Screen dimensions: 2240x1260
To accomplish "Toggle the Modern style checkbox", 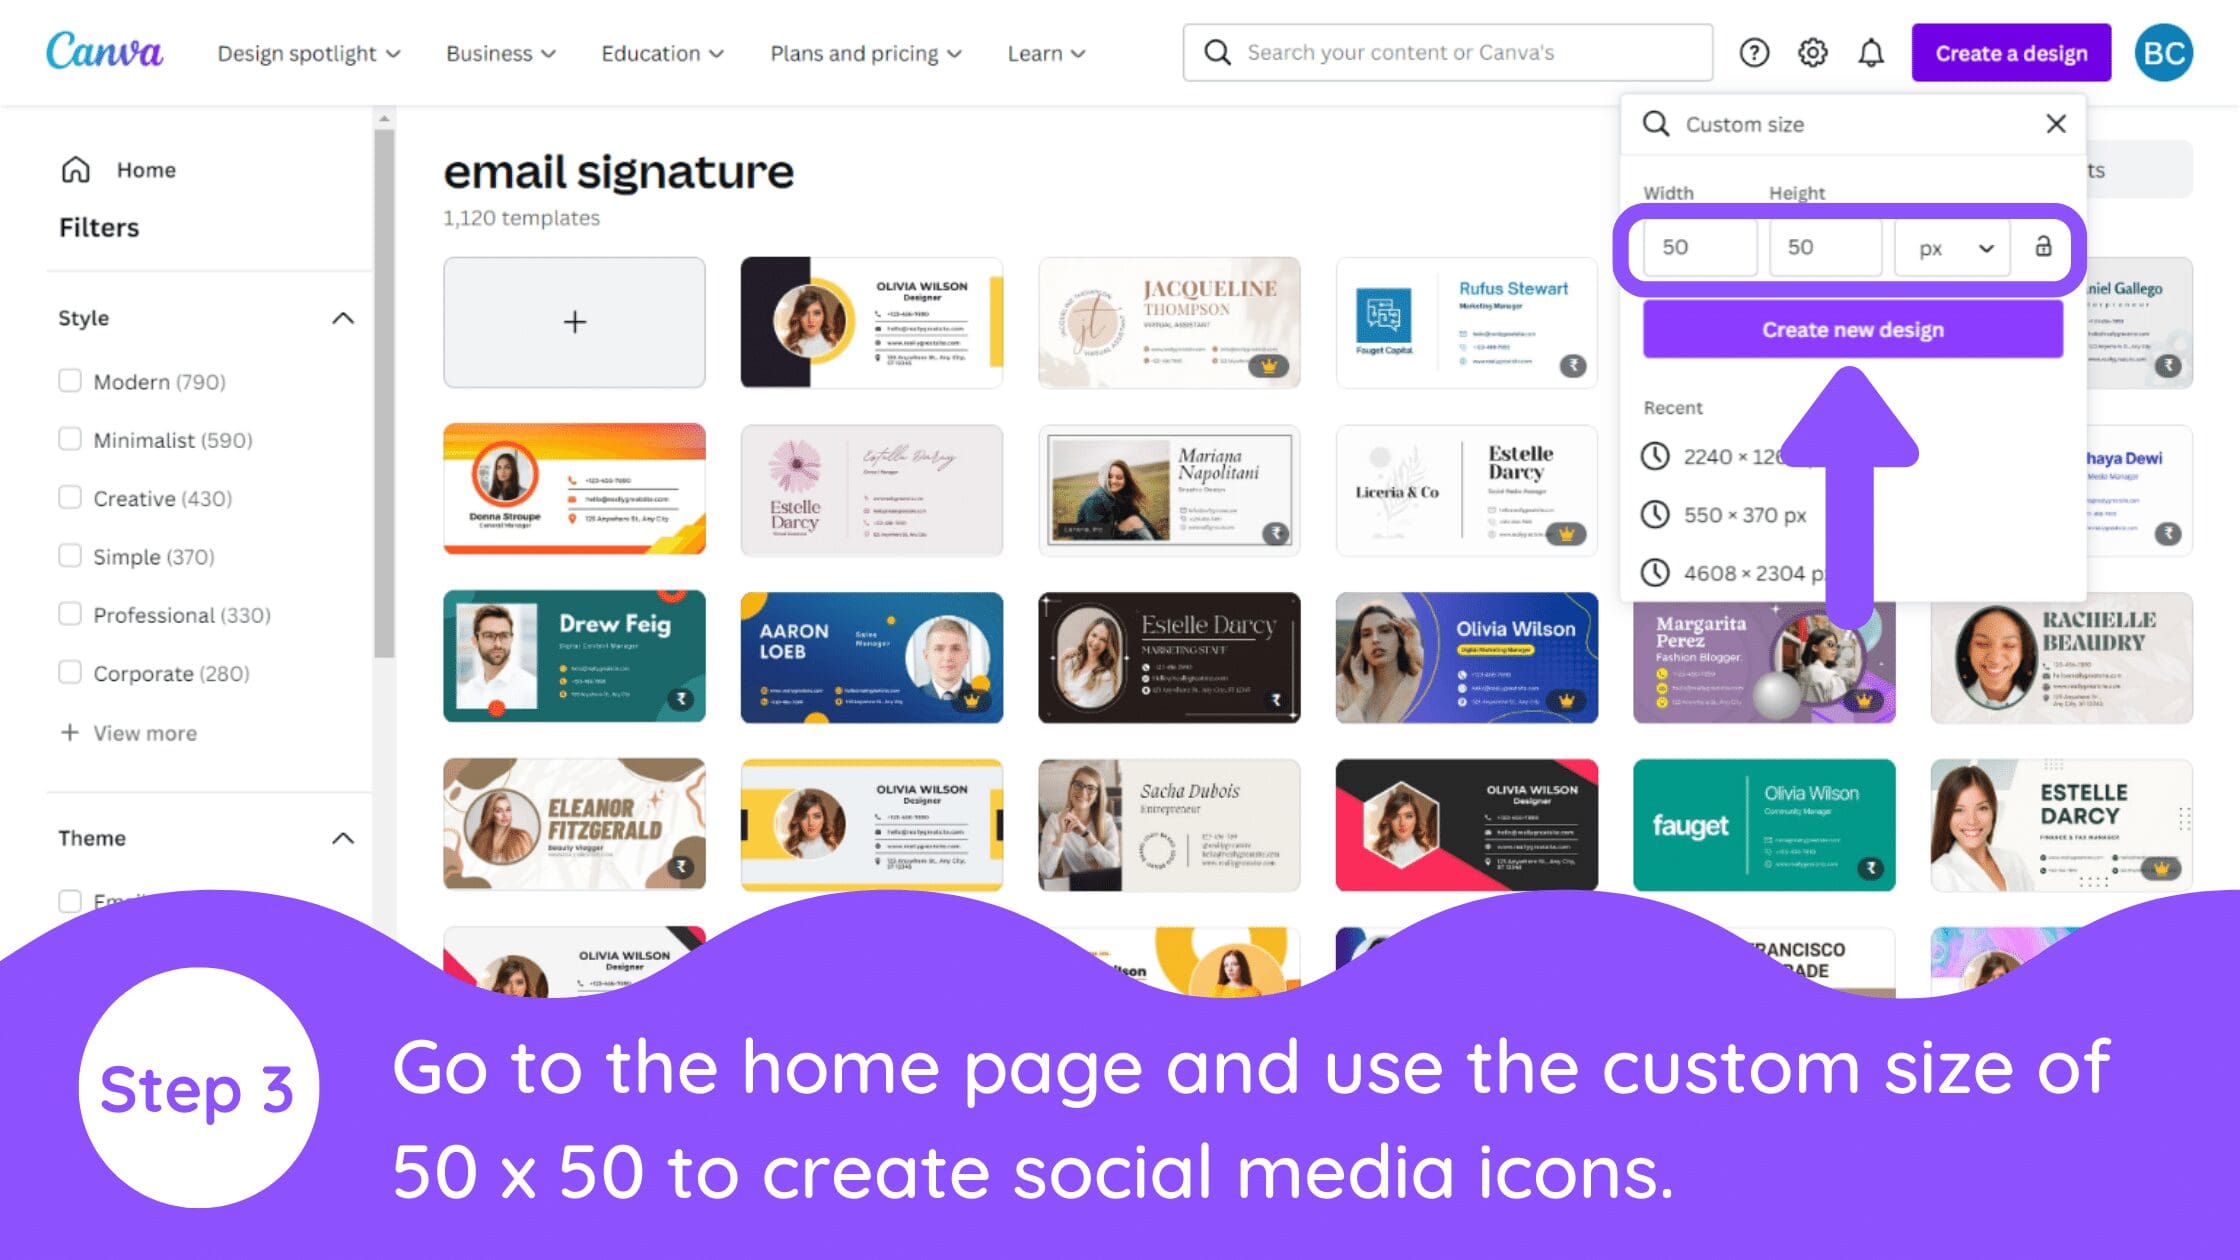I will pyautogui.click(x=69, y=380).
